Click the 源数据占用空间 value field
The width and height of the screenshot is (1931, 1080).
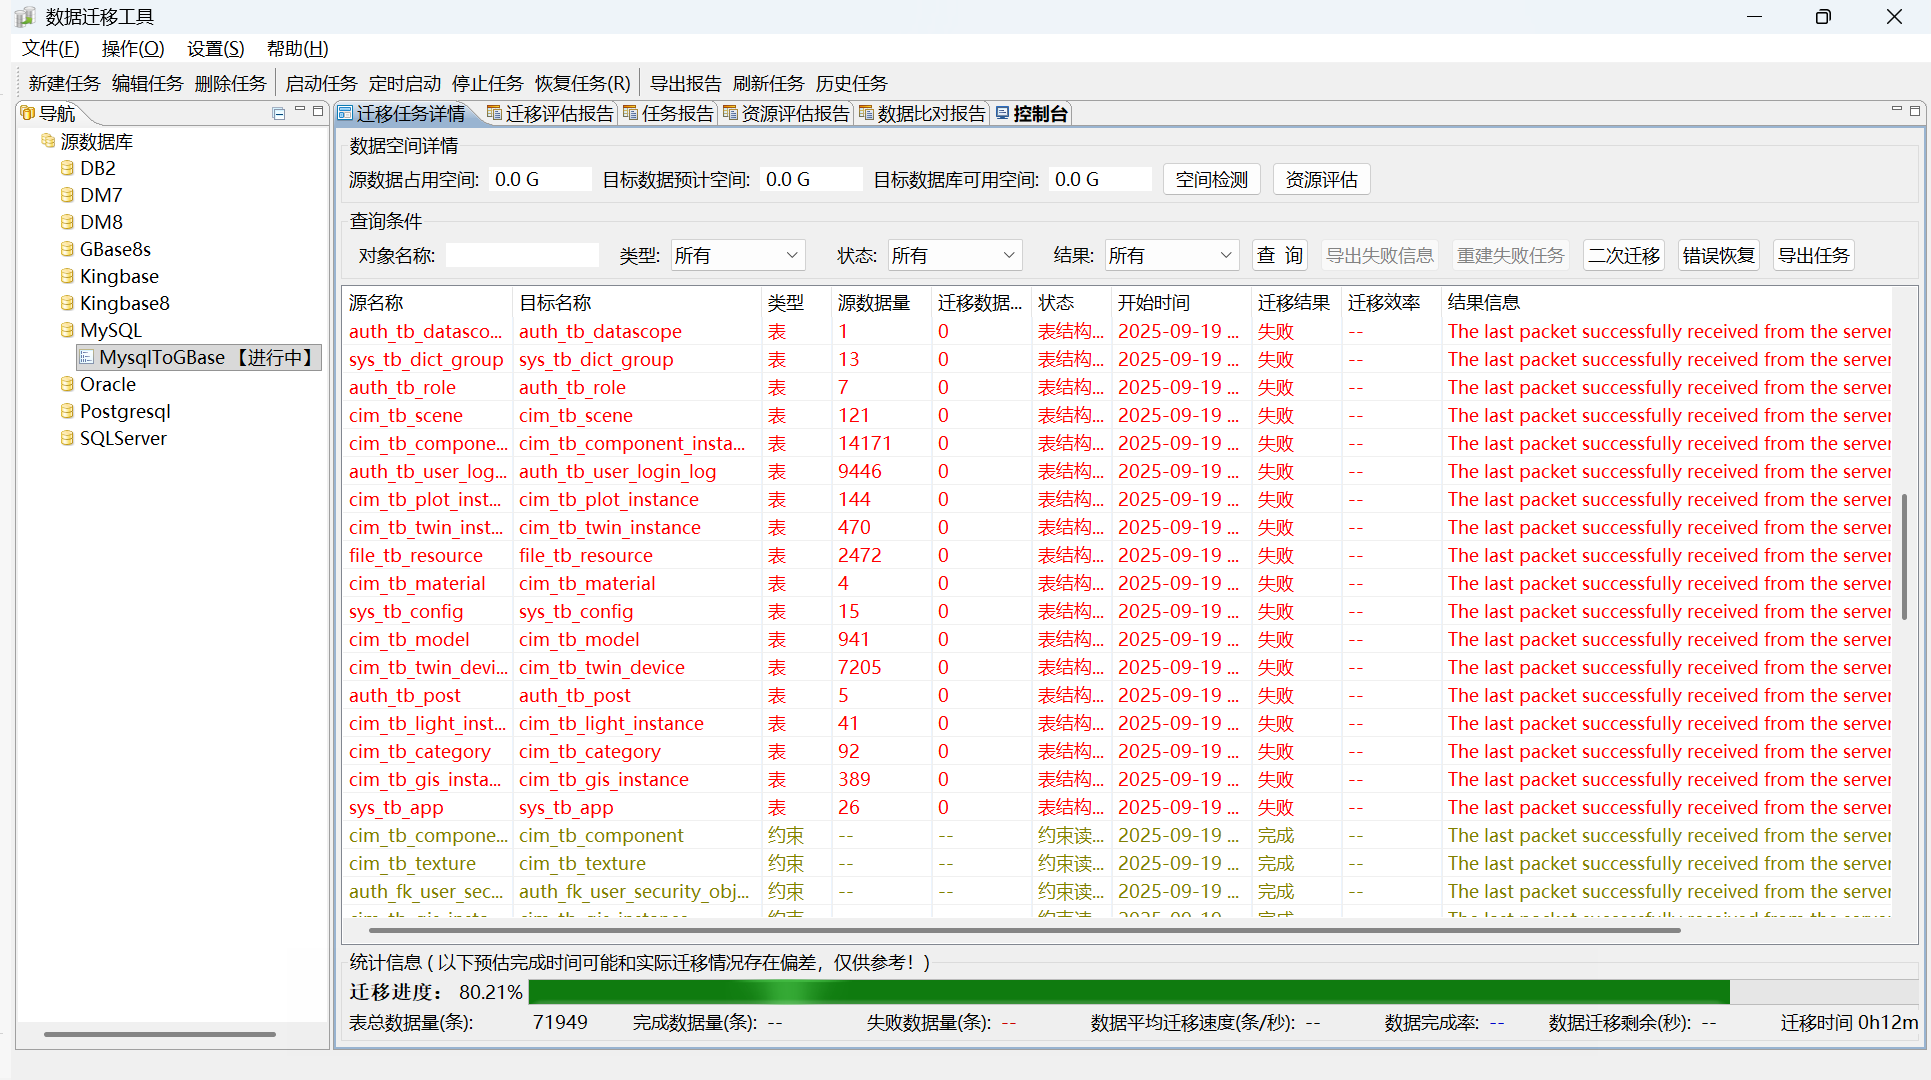(x=540, y=180)
